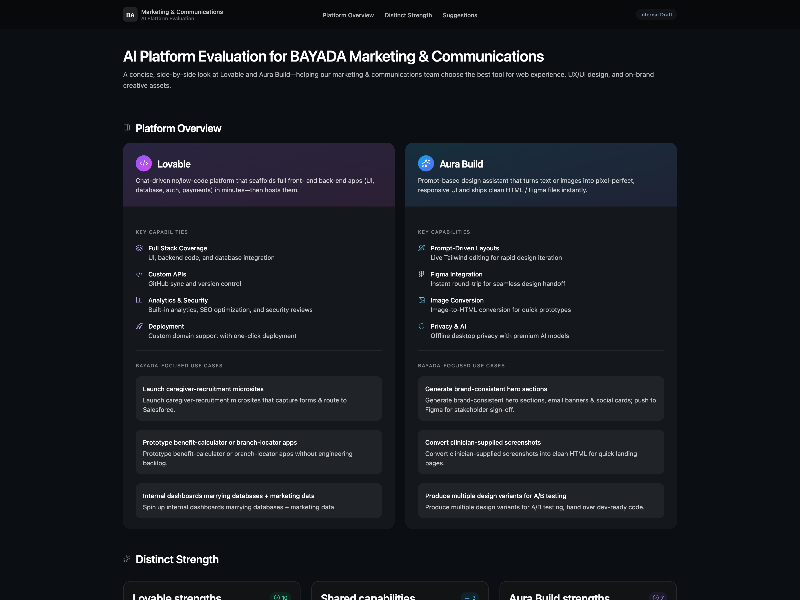Click the Image Conversion title

point(457,300)
